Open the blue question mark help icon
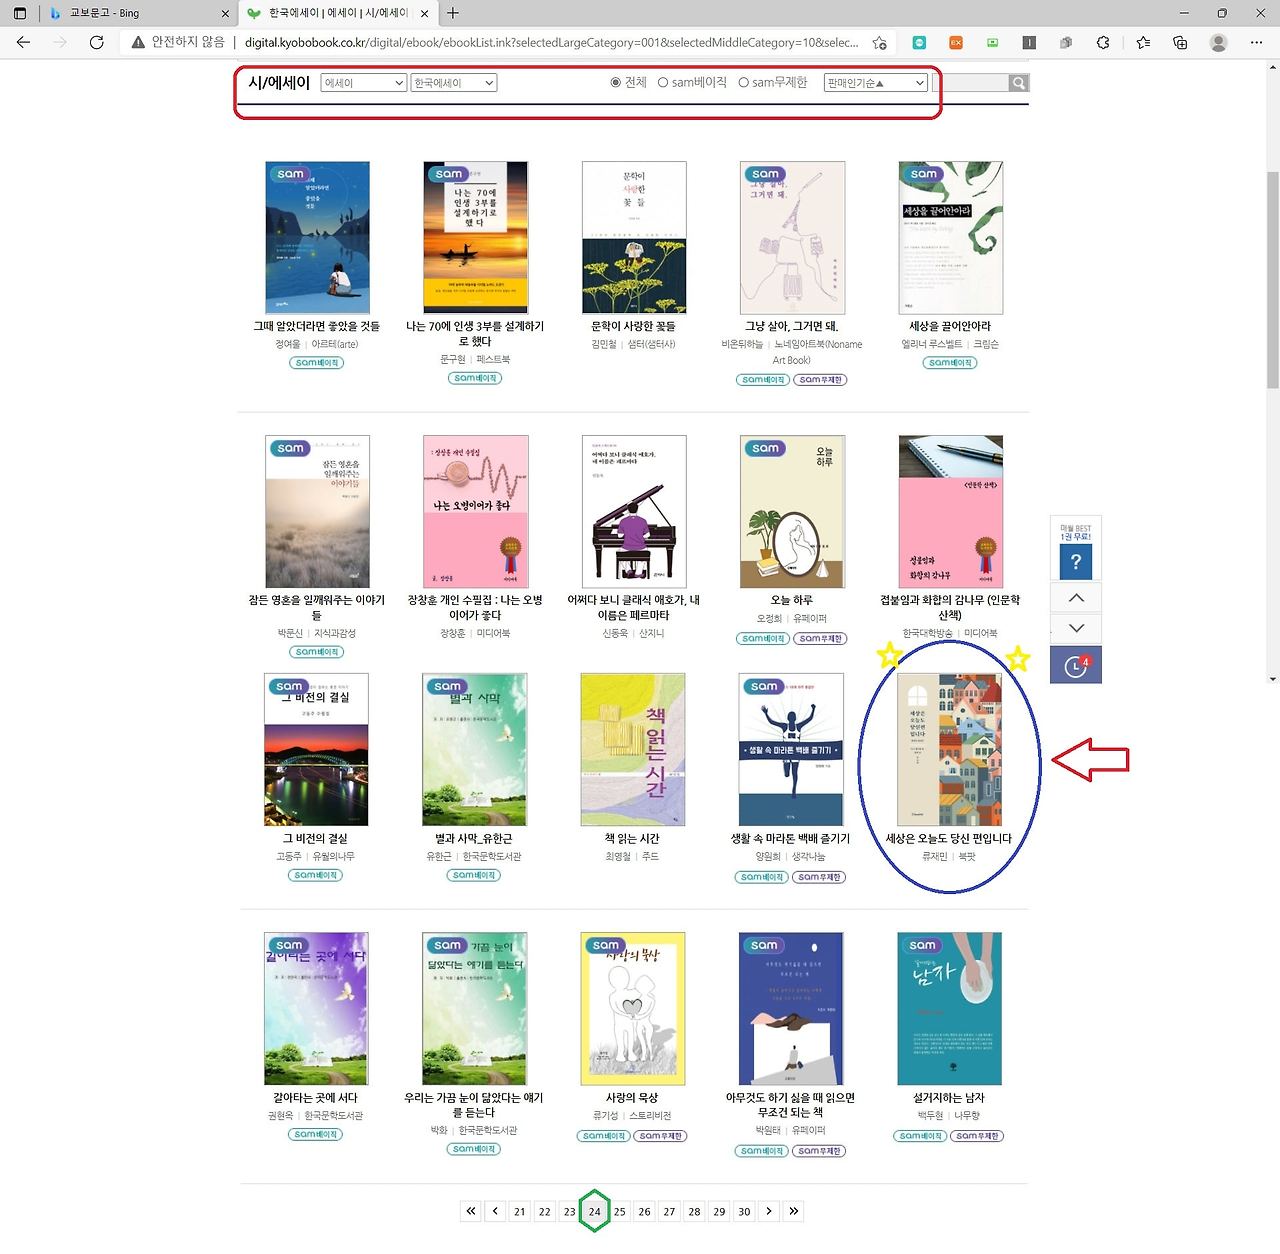Screen dimensions: 1280x1254 pos(1076,562)
